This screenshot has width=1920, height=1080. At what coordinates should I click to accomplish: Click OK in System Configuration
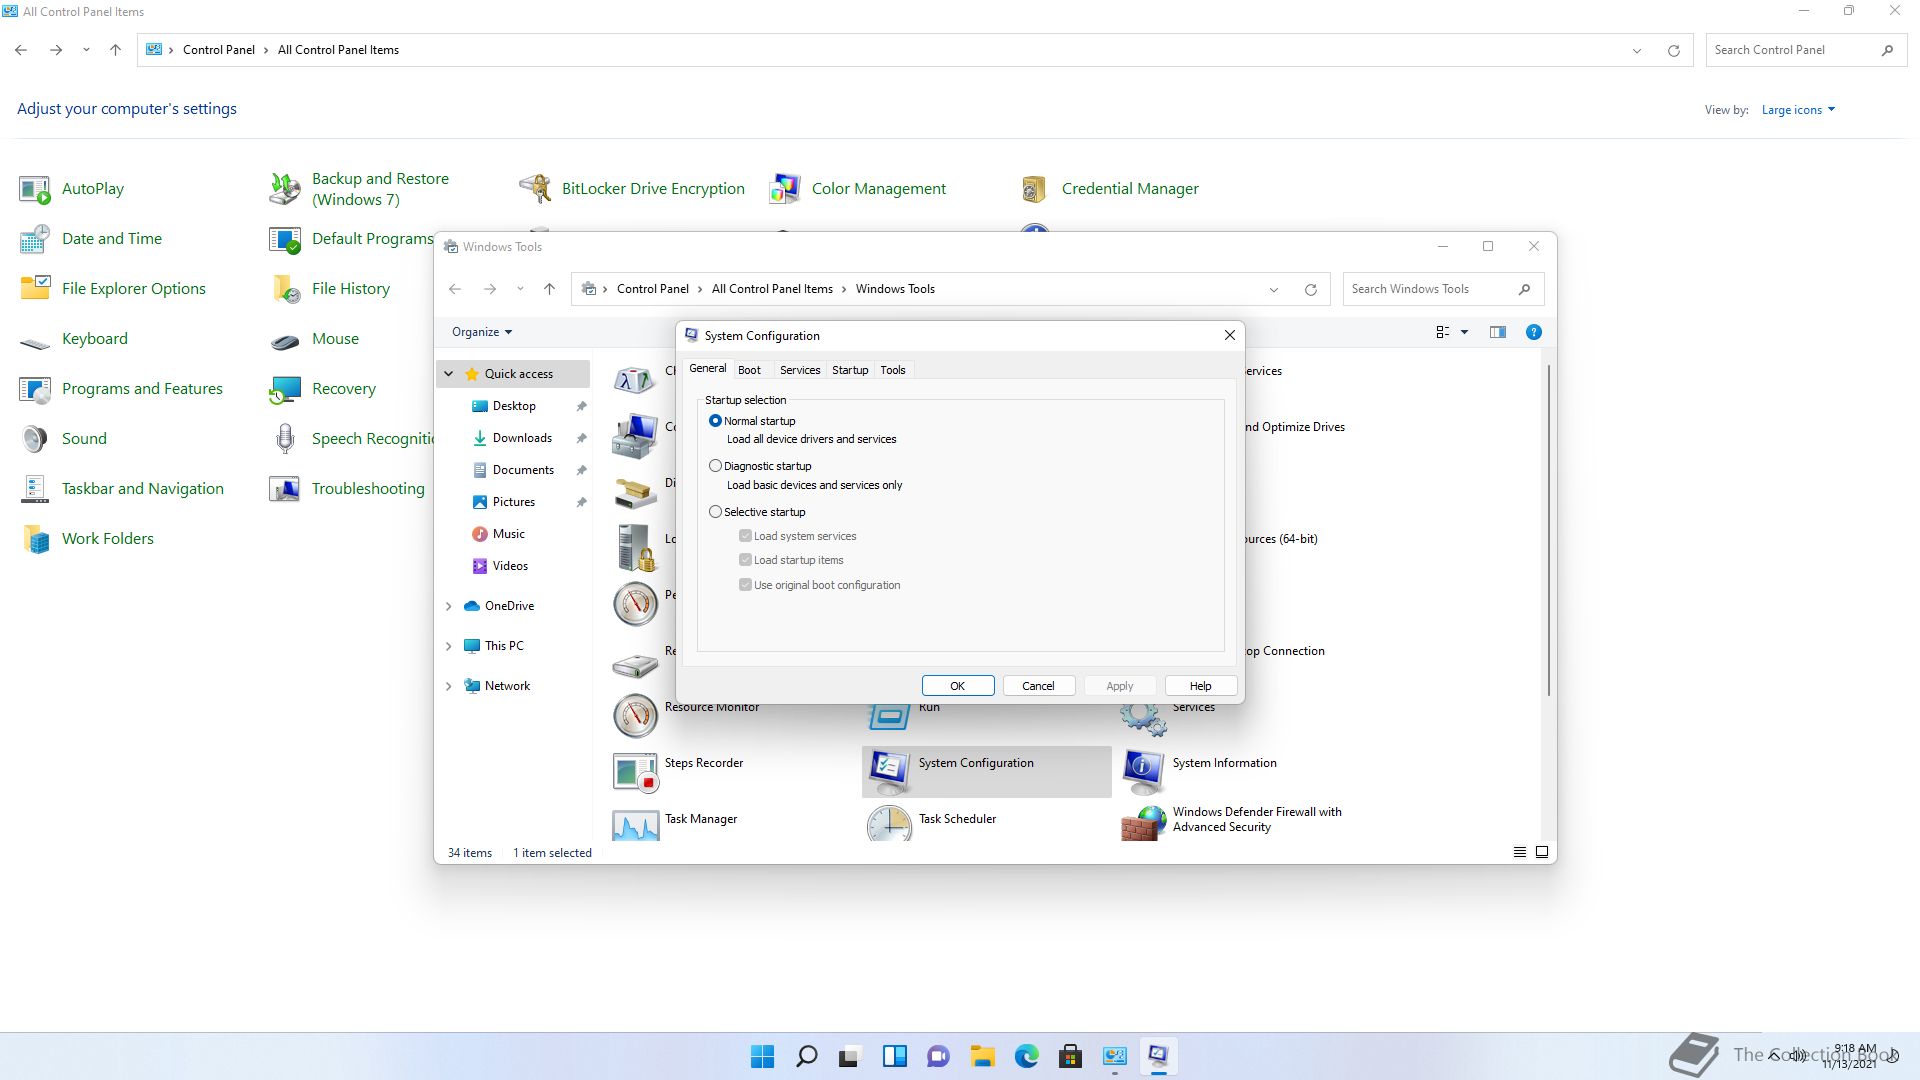(957, 686)
